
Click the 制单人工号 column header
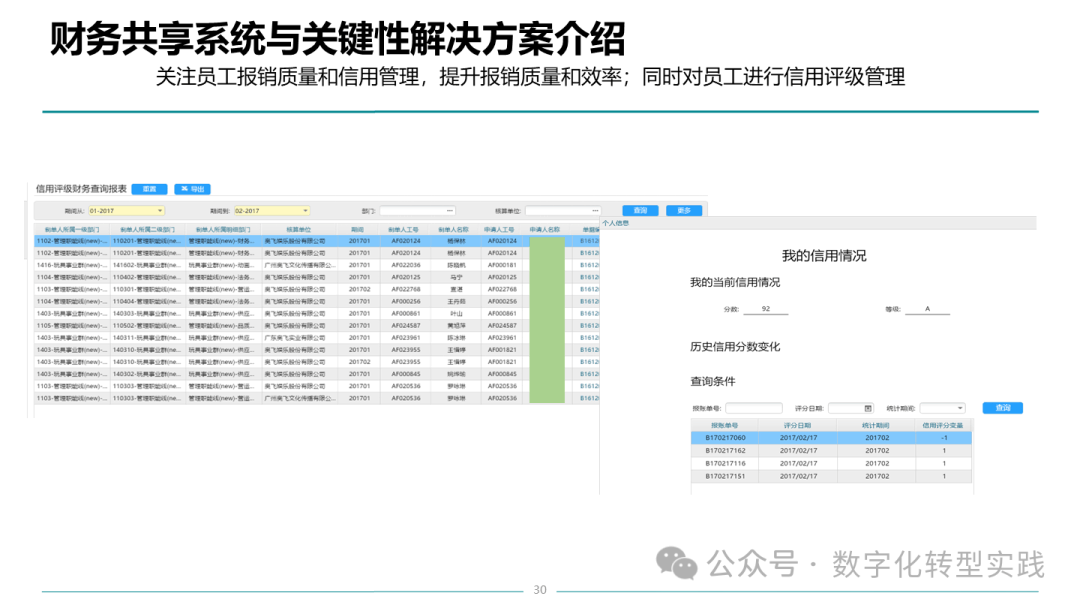[404, 229]
